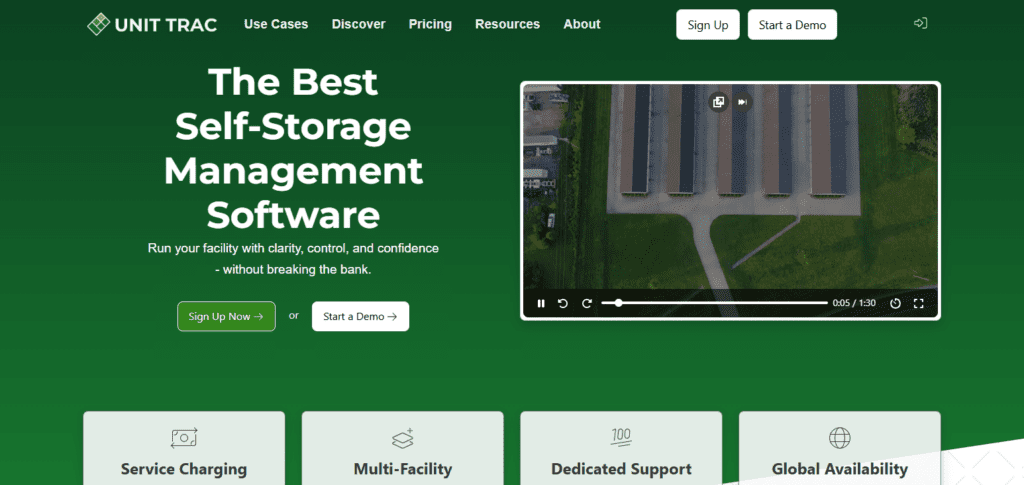Open the Discover menu
Screen dimensions: 1024x485
(x=359, y=24)
